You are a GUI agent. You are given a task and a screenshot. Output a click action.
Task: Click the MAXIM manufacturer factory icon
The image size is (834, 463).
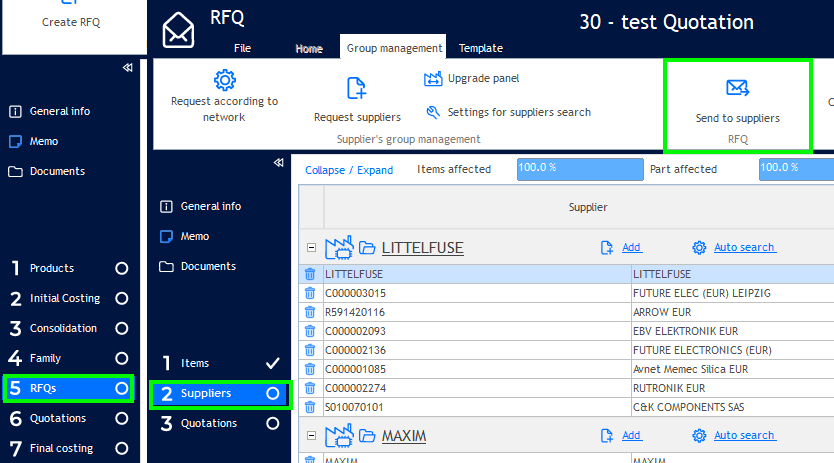pyautogui.click(x=339, y=435)
